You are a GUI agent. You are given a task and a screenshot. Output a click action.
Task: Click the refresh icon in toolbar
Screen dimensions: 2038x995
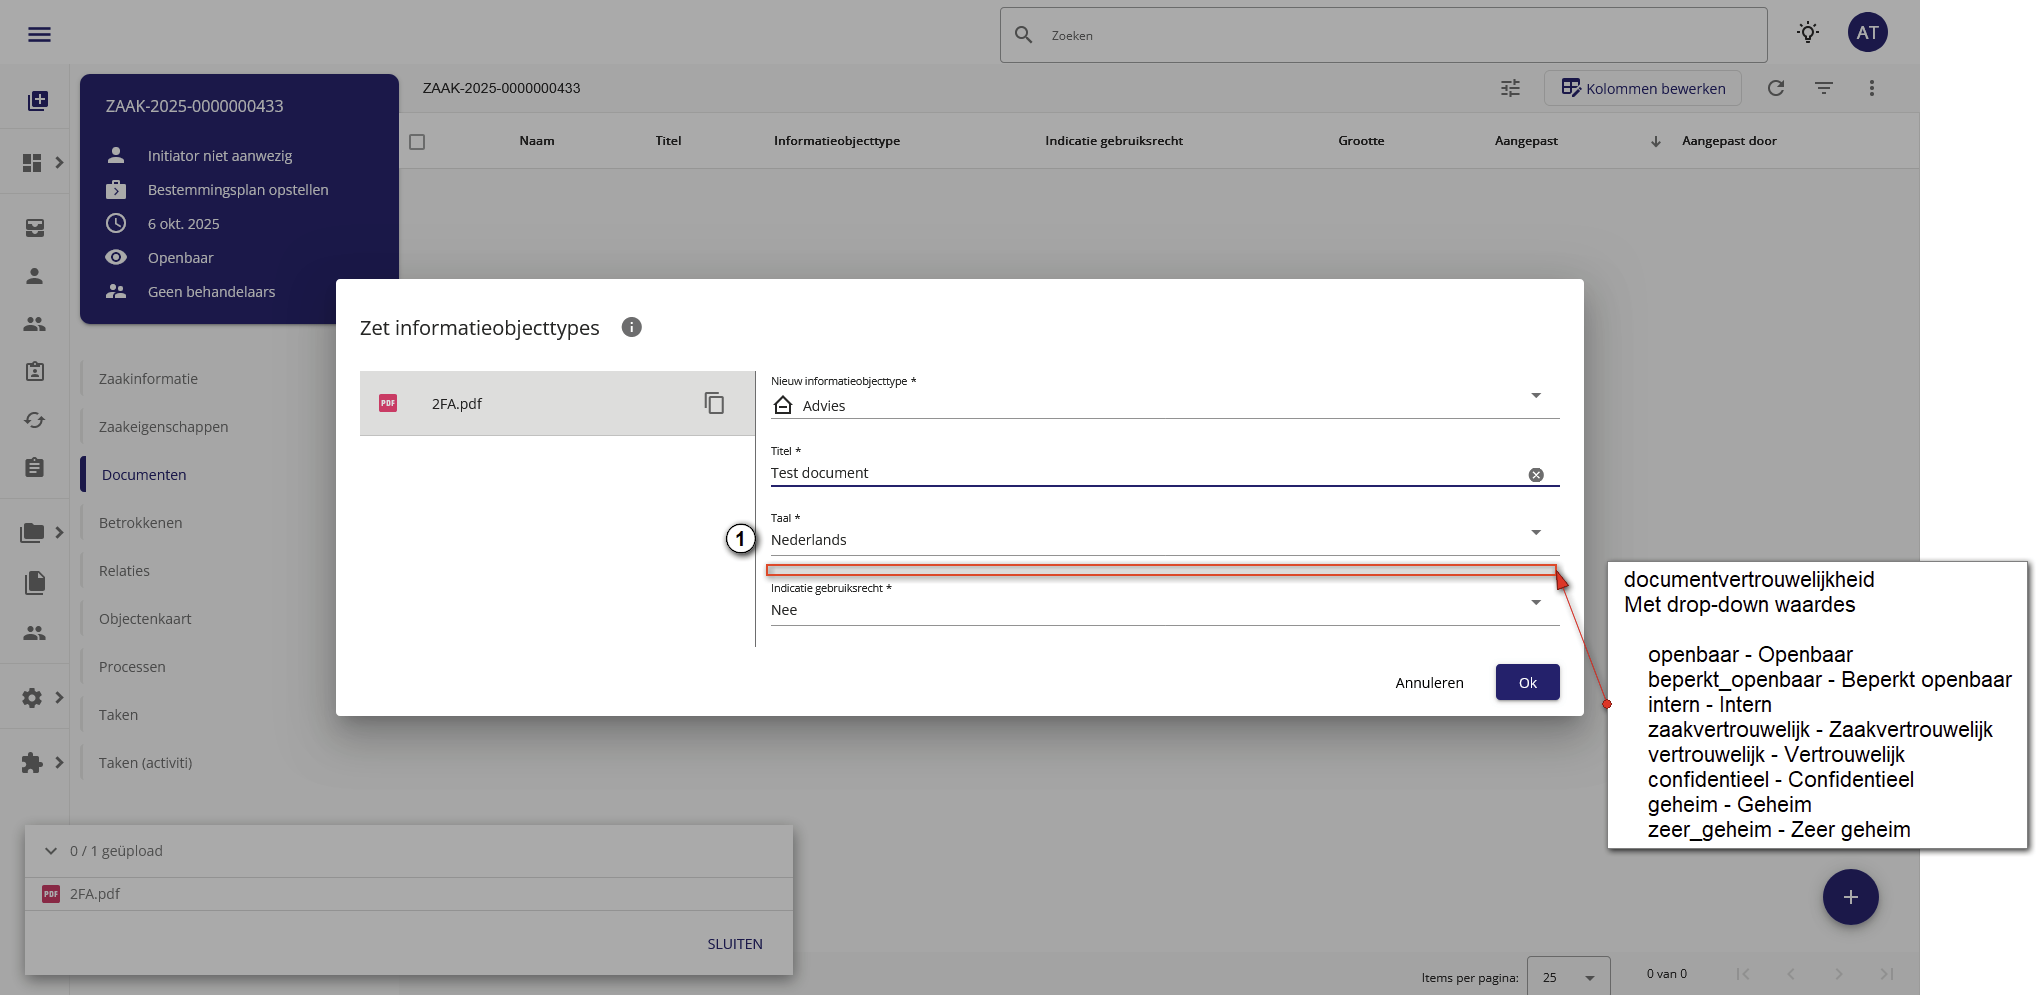1775,88
